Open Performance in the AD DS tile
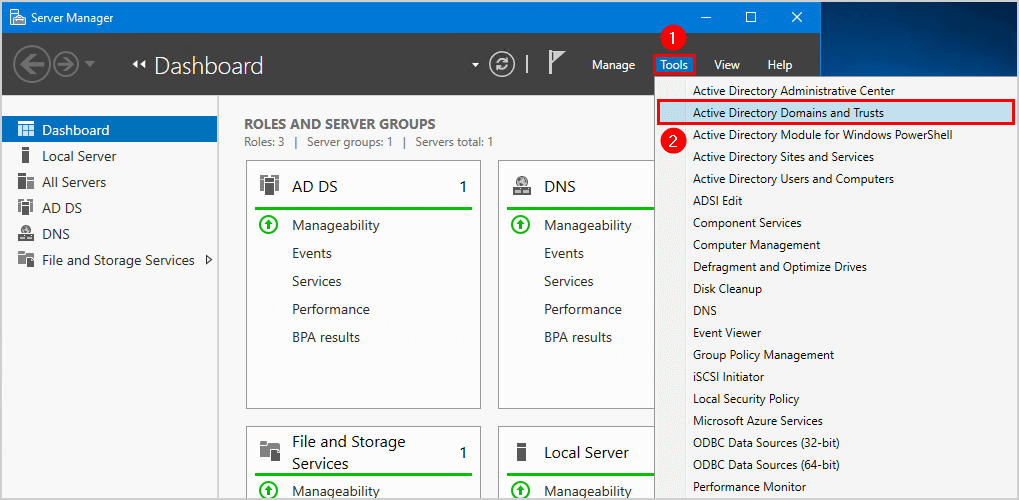 [x=331, y=309]
